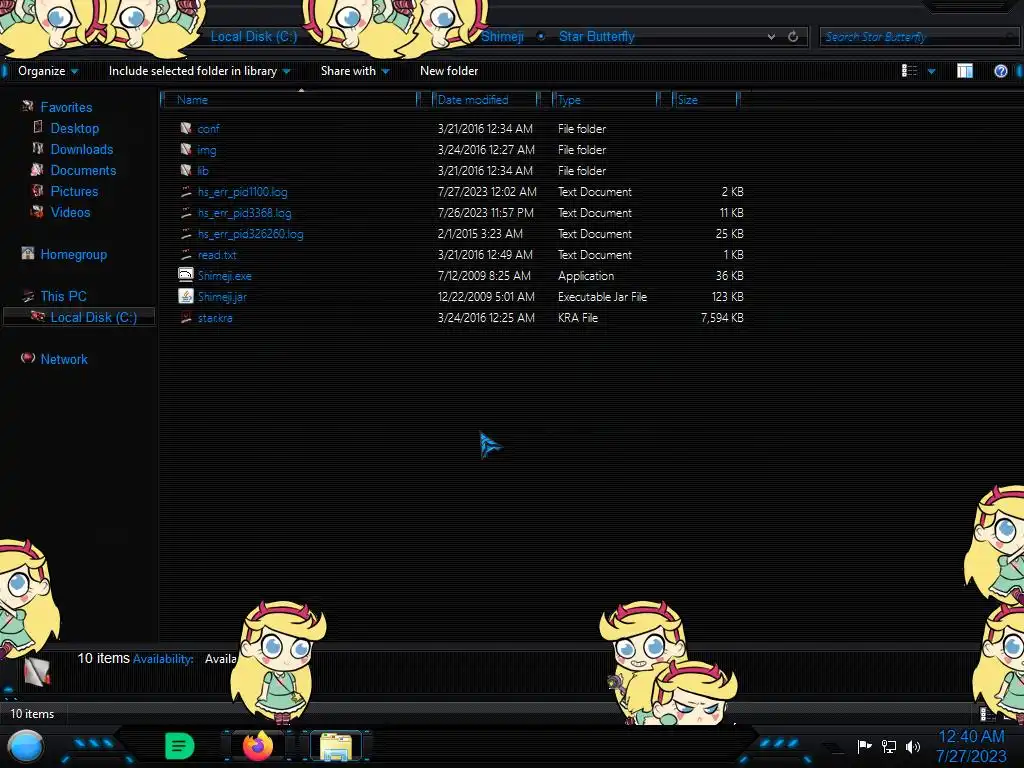
Task: Sort by the Size column header
Action: (705, 99)
